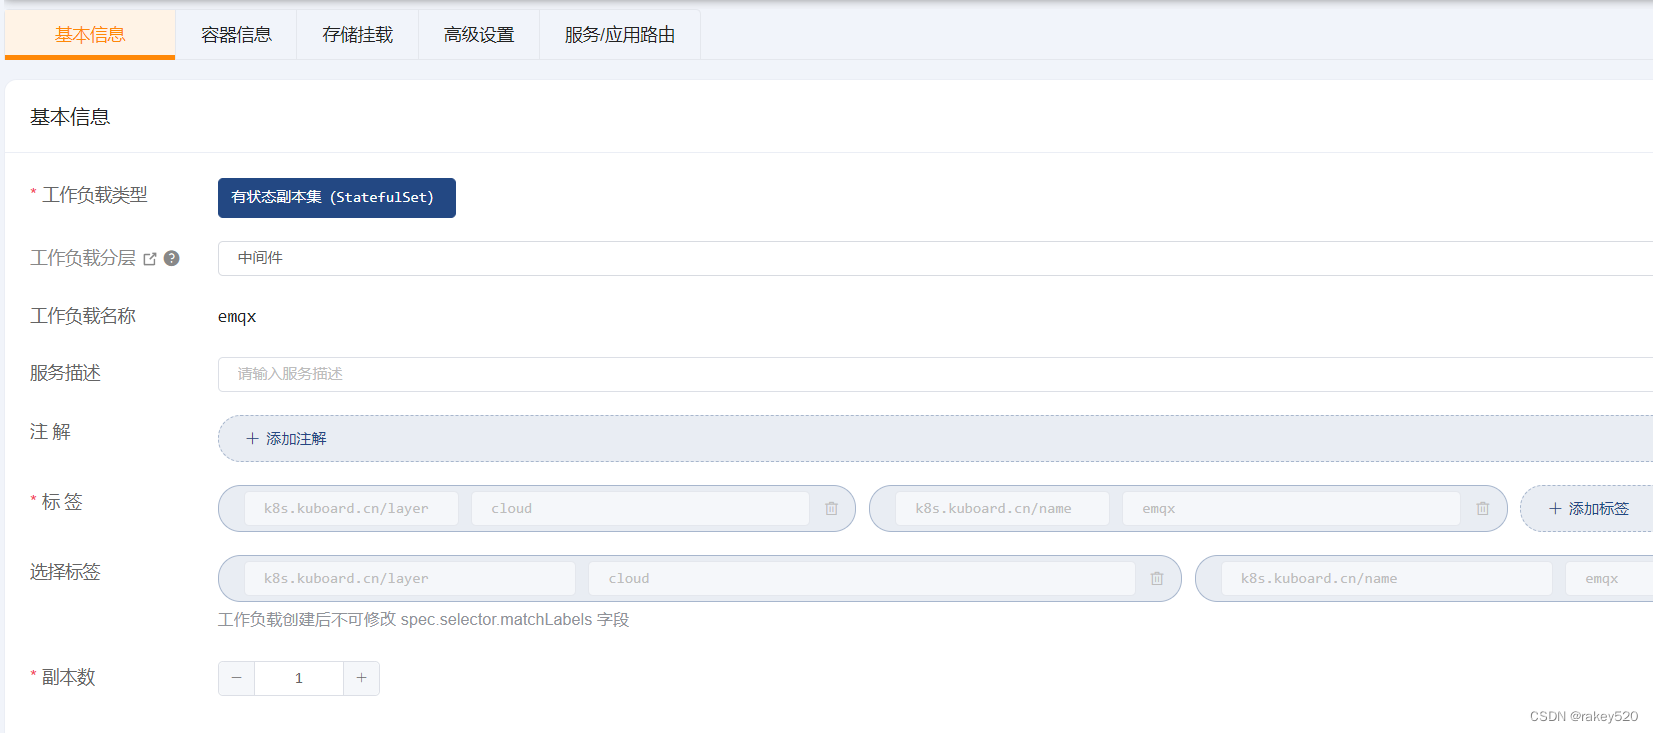The height and width of the screenshot is (733, 1653).
Task: Open external link icon beside 工作负载分层
Action: 150,259
